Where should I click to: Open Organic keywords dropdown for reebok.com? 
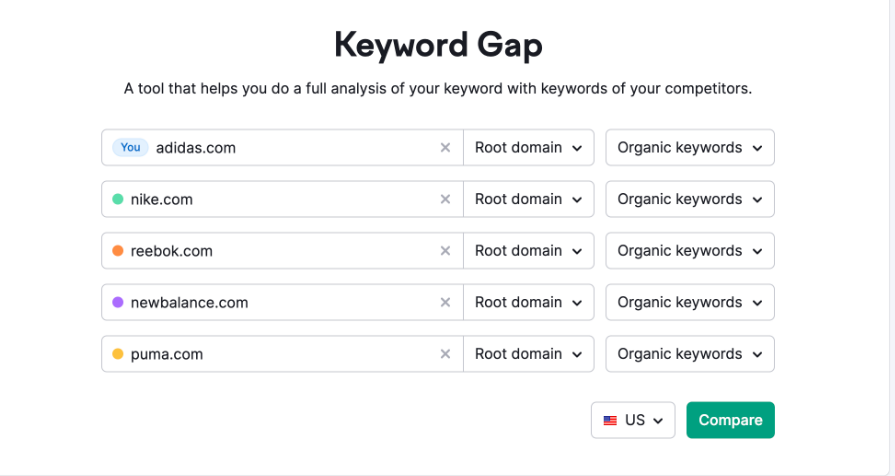690,251
